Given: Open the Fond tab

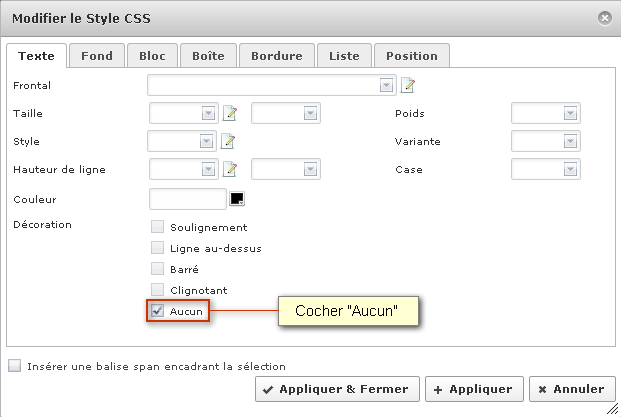Looking at the screenshot, I should tap(97, 56).
